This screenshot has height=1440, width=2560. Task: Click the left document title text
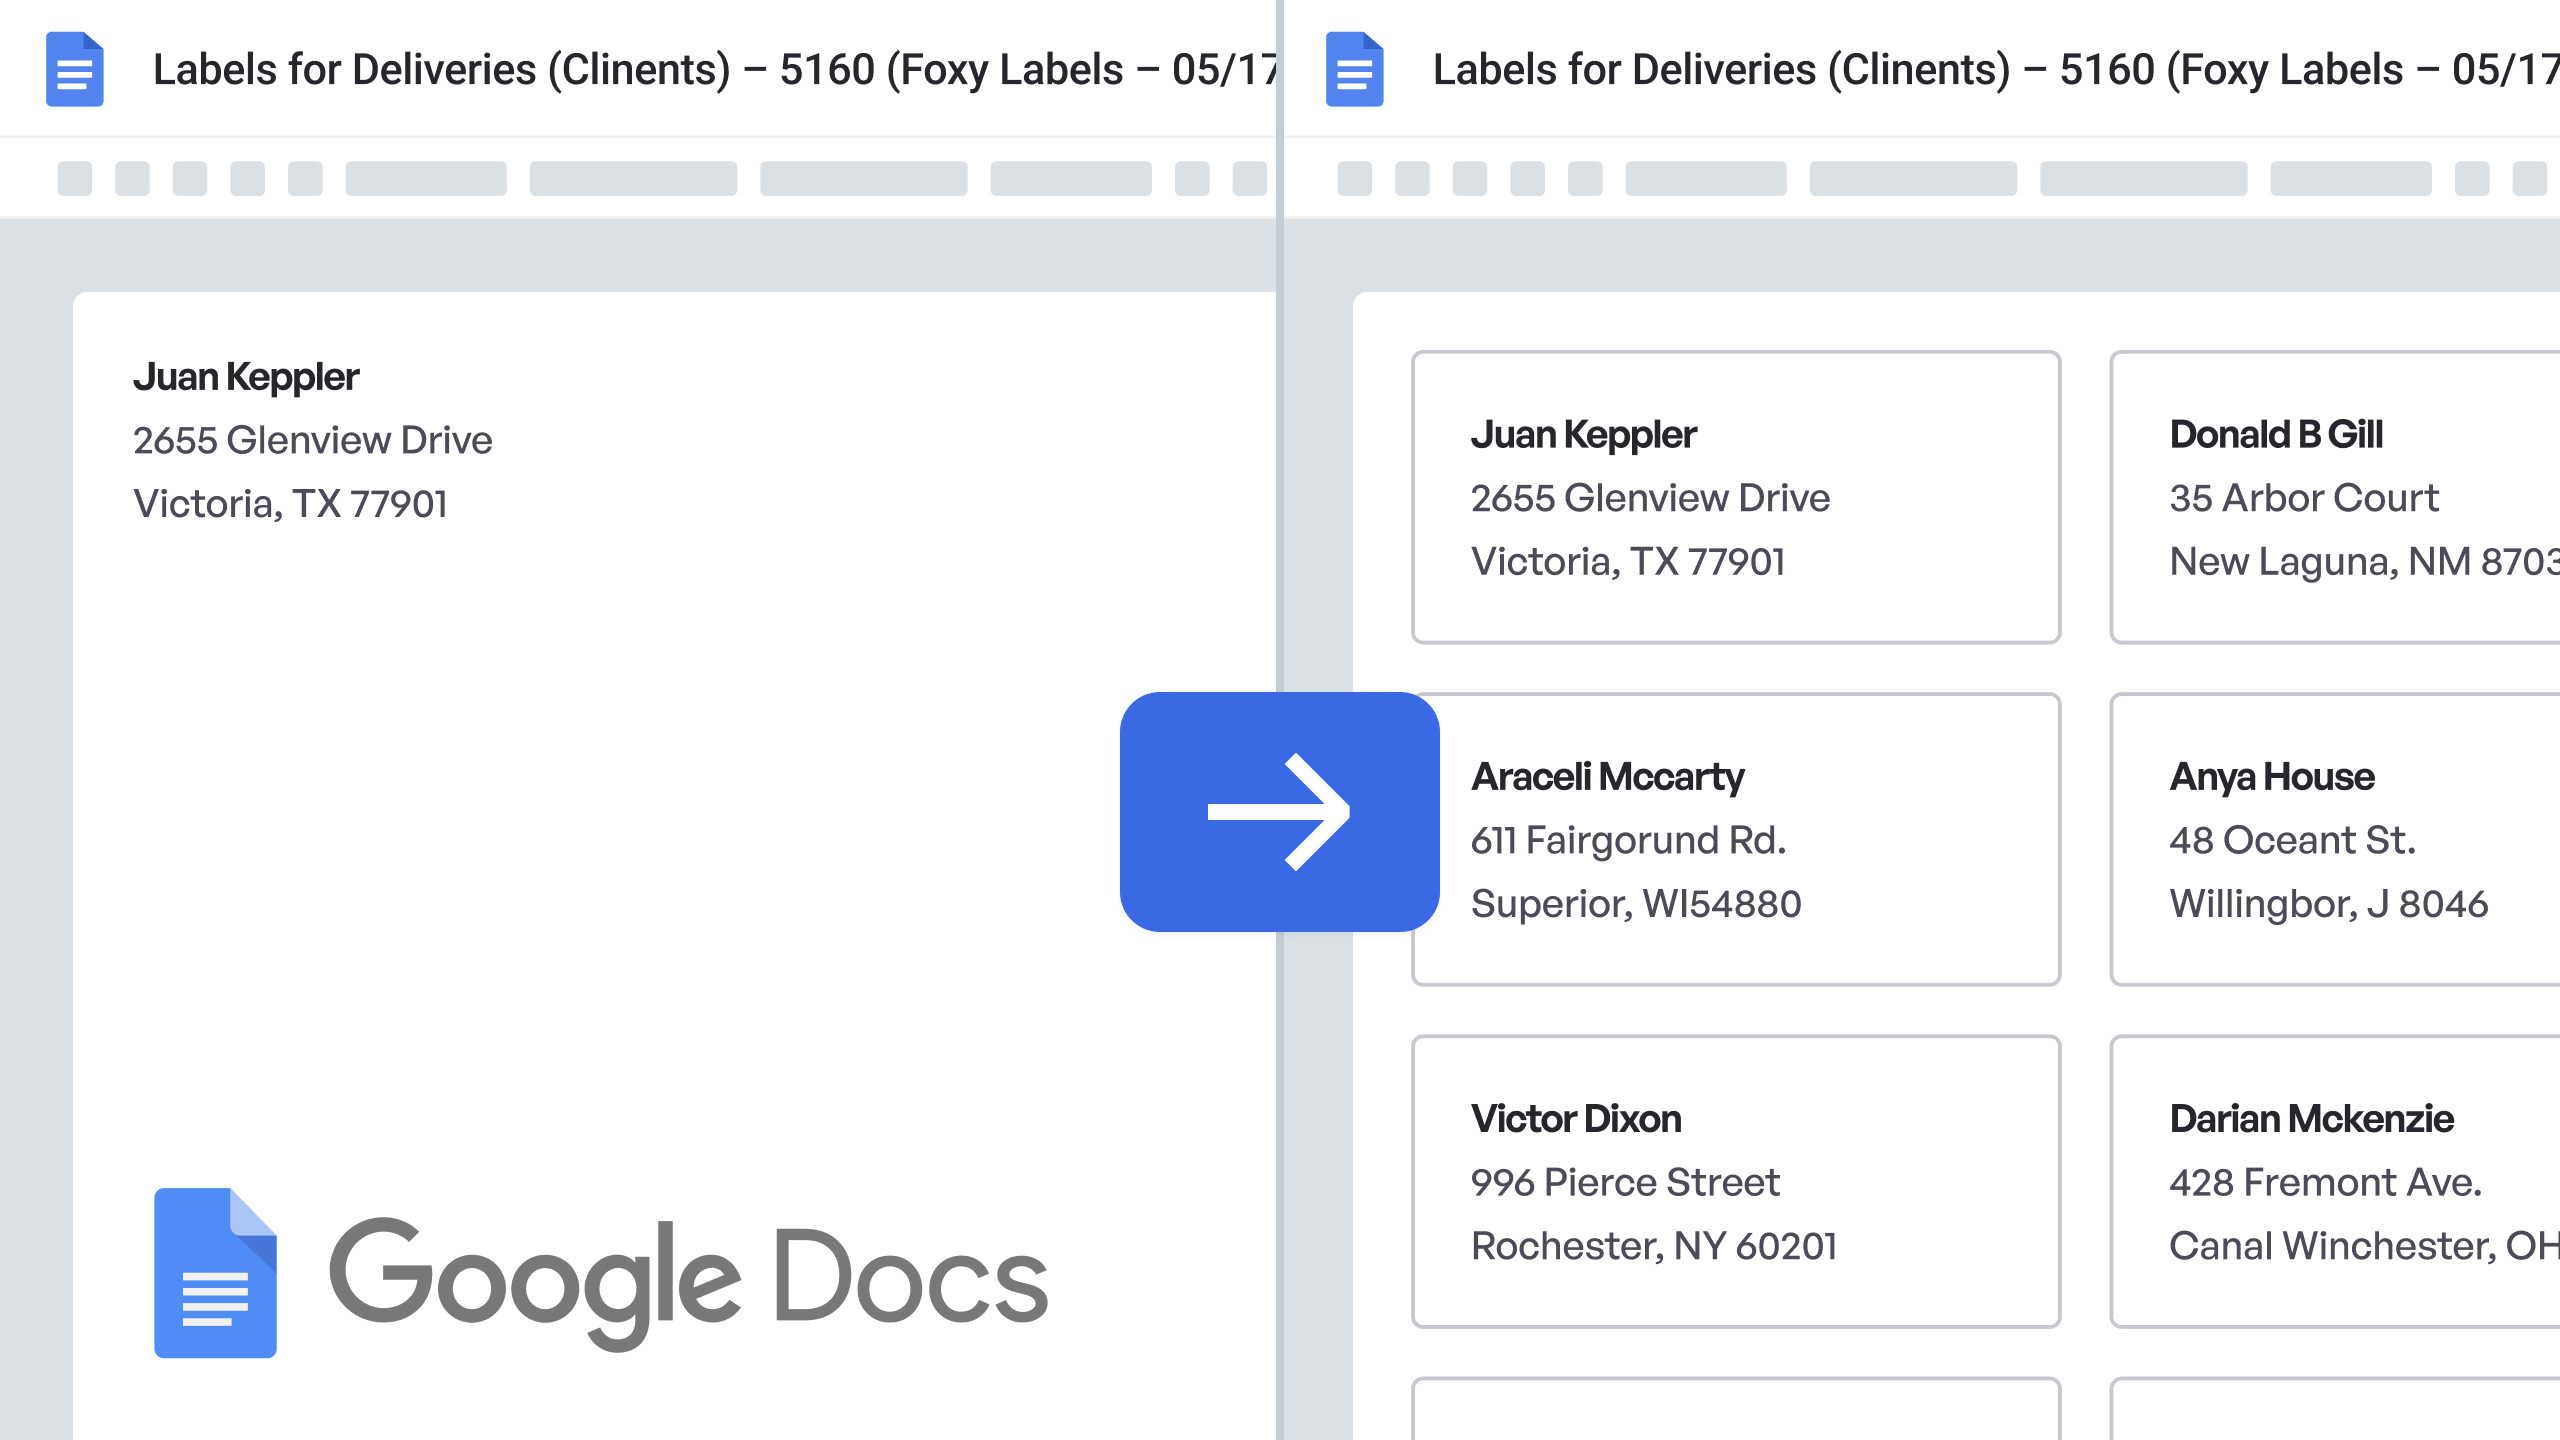(x=714, y=70)
